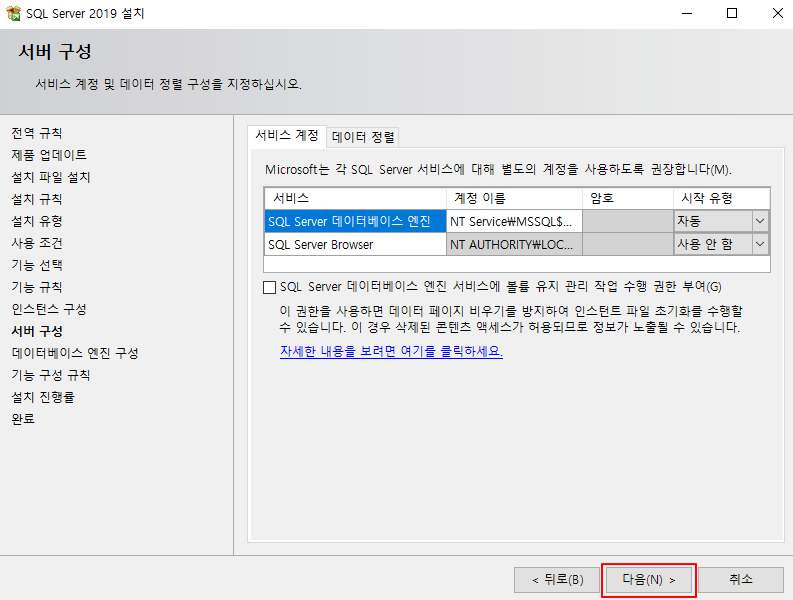Switch to the 서비스 계정 tab
The height and width of the screenshot is (600, 793).
pos(287,136)
